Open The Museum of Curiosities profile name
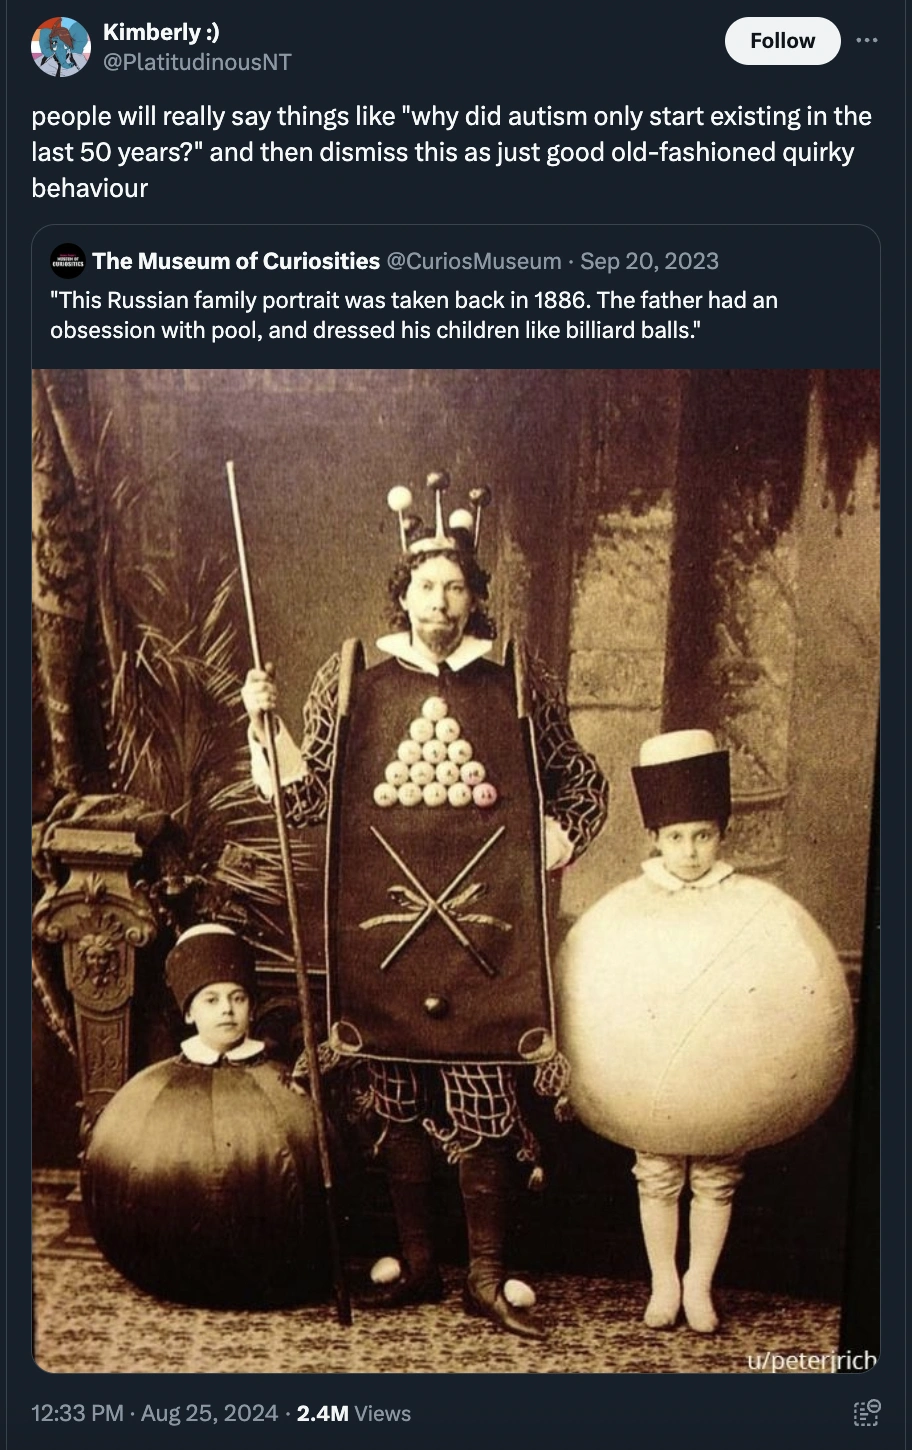The width and height of the screenshot is (912, 1450). 236,261
